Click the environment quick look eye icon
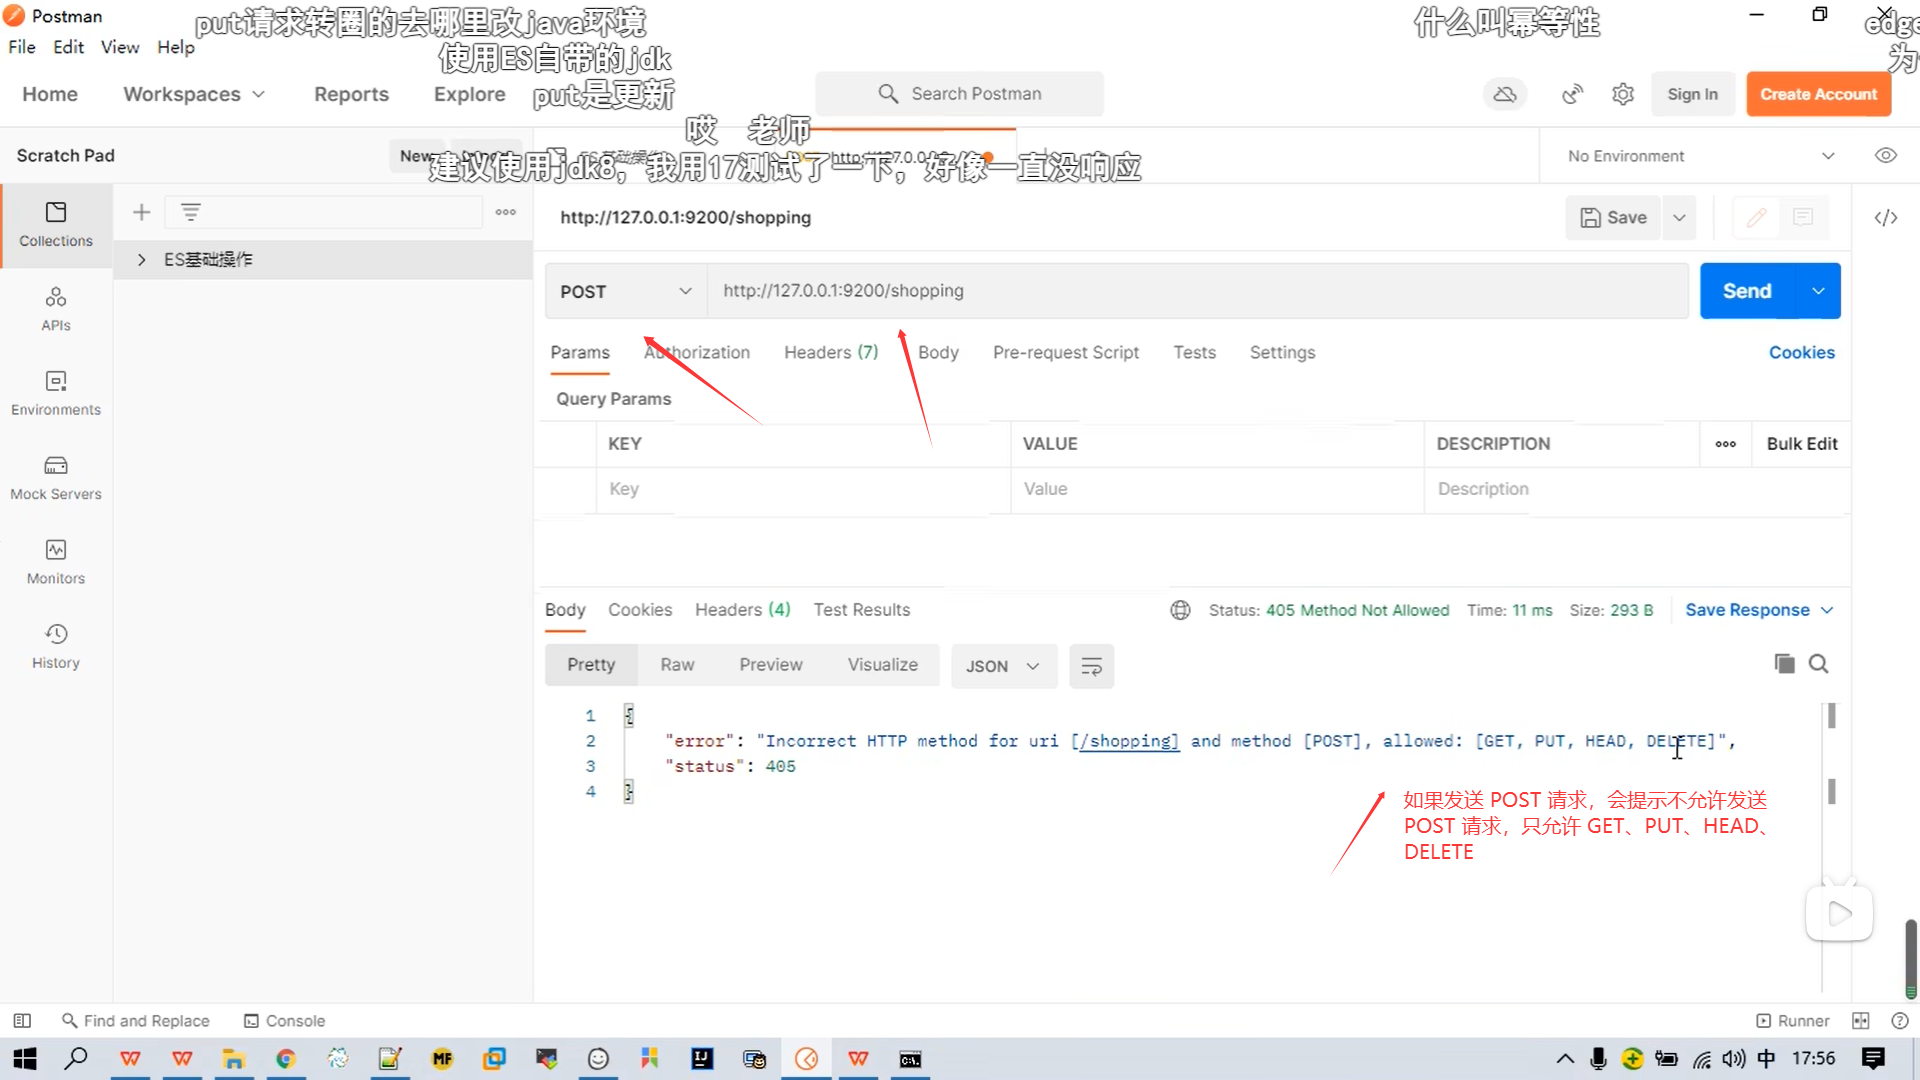 pos(1885,156)
